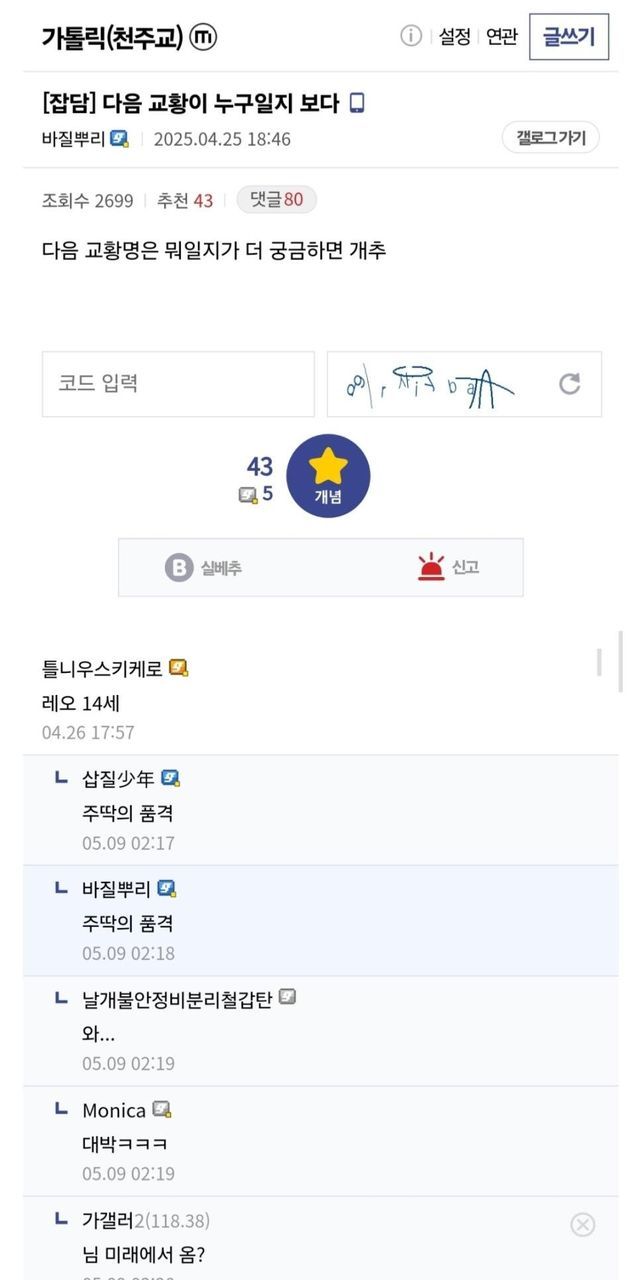
Task: Click the 실베추 B icon button
Action: click(x=178, y=568)
